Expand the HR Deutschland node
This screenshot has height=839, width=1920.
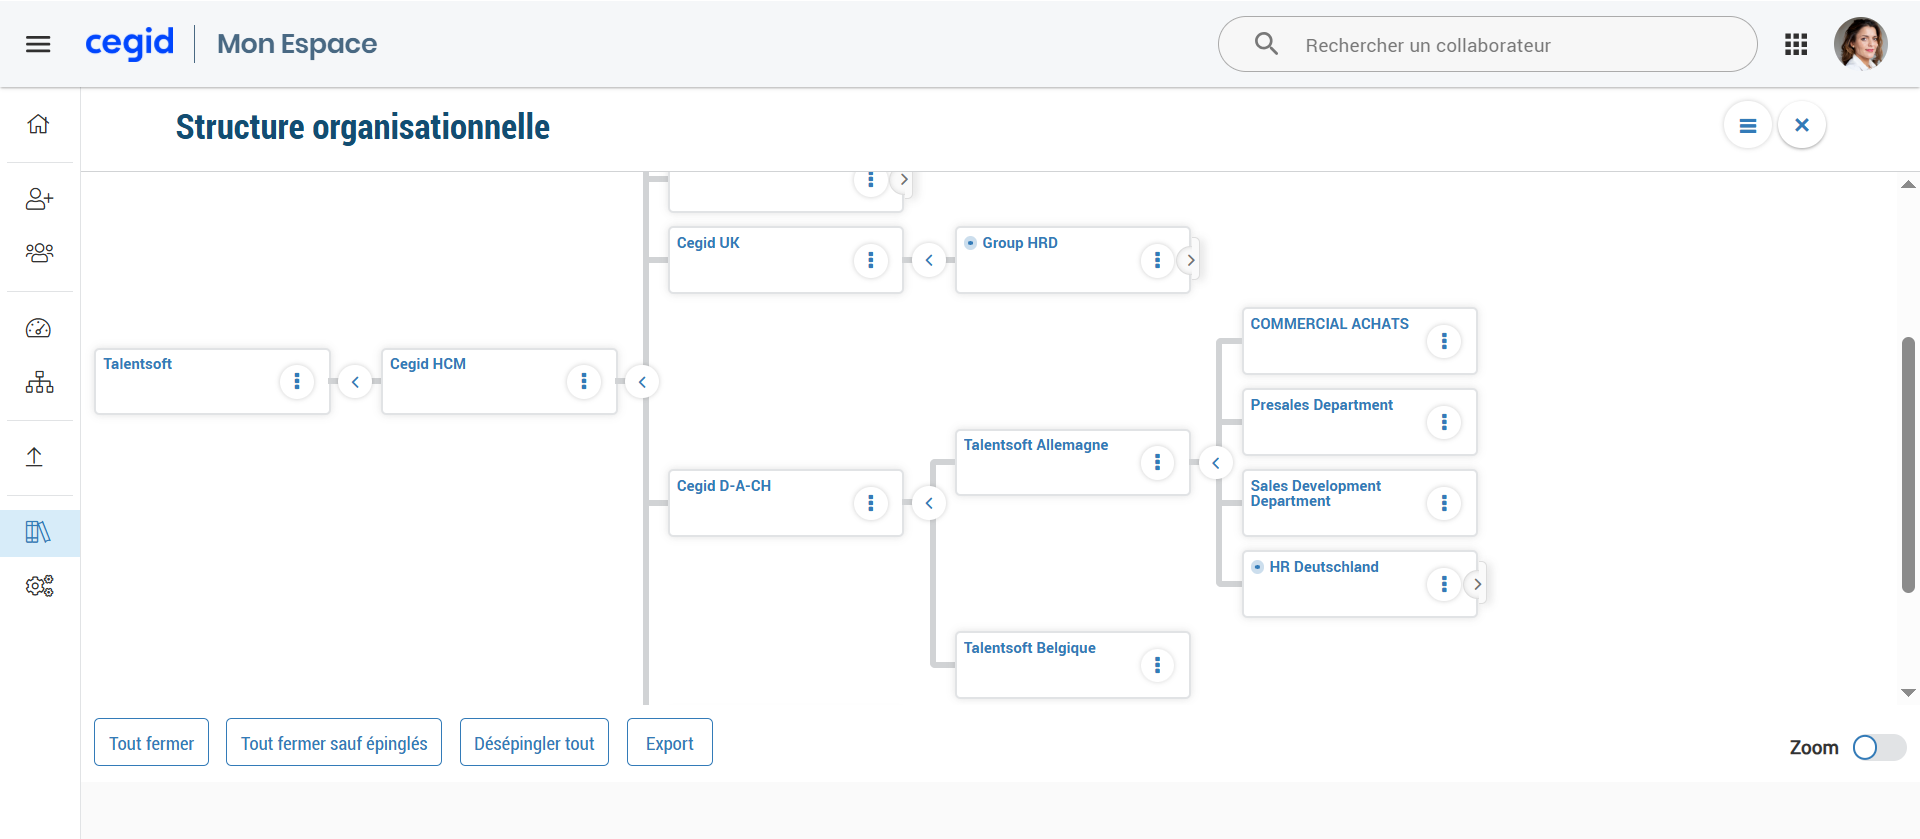1477,584
